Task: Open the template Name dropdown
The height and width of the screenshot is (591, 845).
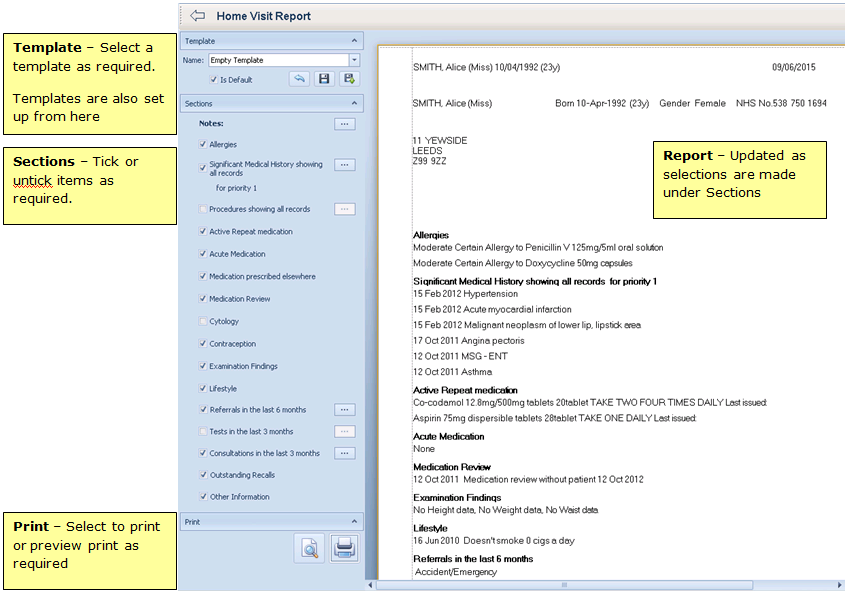Action: coord(353,60)
